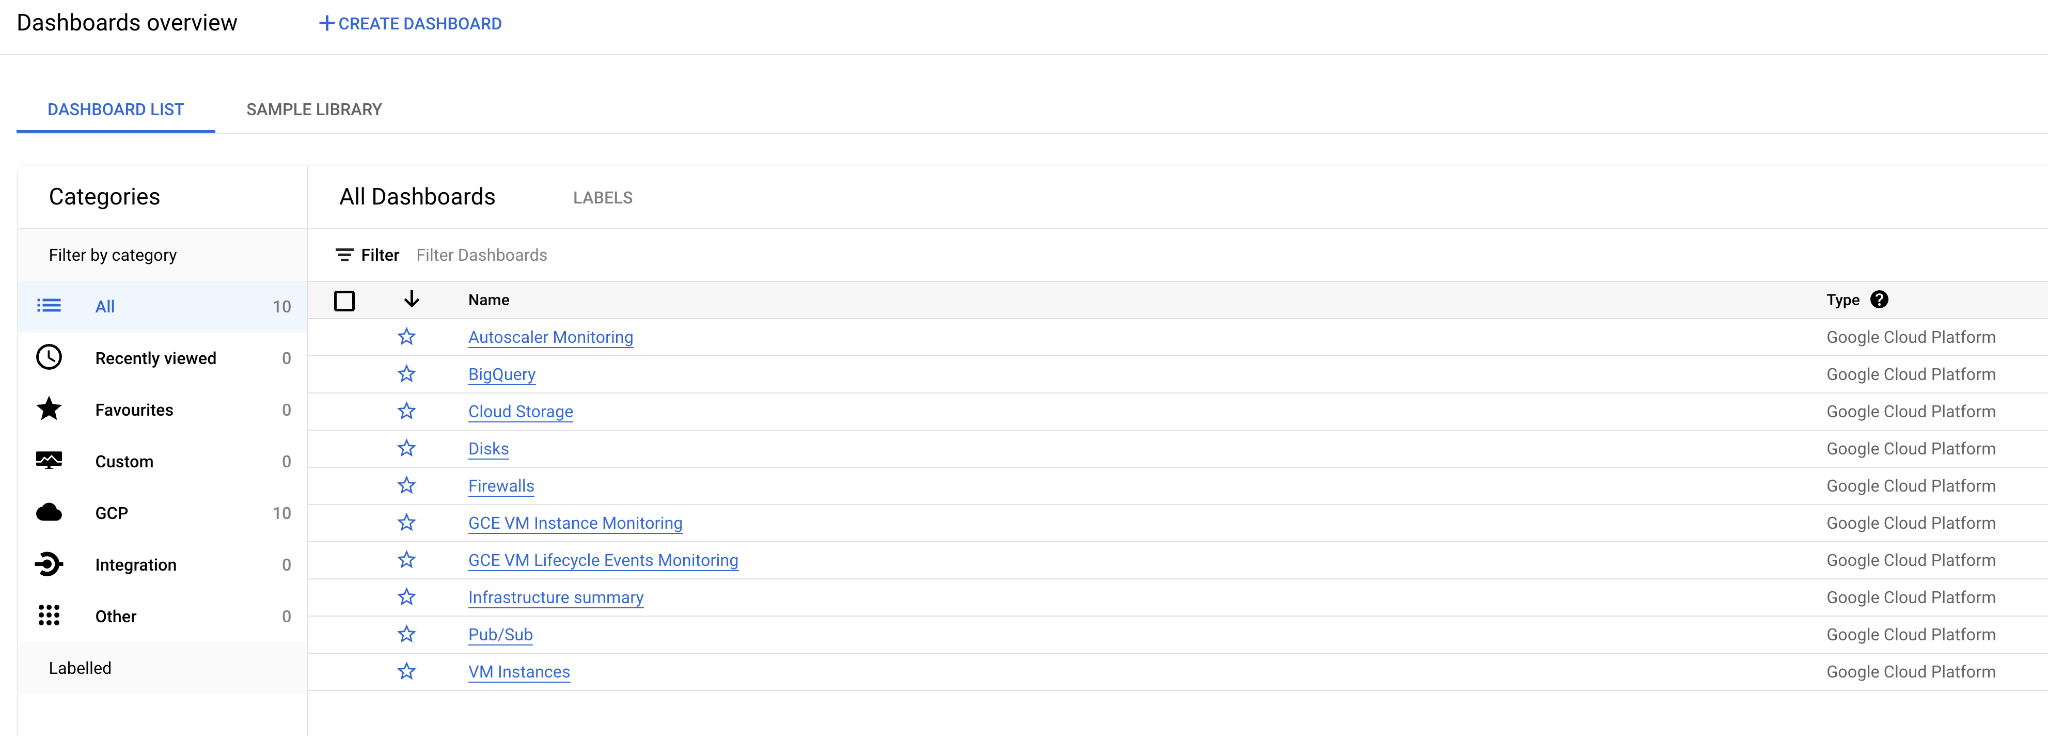Screen dimensions: 2048x736
Task: Click the Custom dashboards monitor icon
Action: click(x=49, y=461)
